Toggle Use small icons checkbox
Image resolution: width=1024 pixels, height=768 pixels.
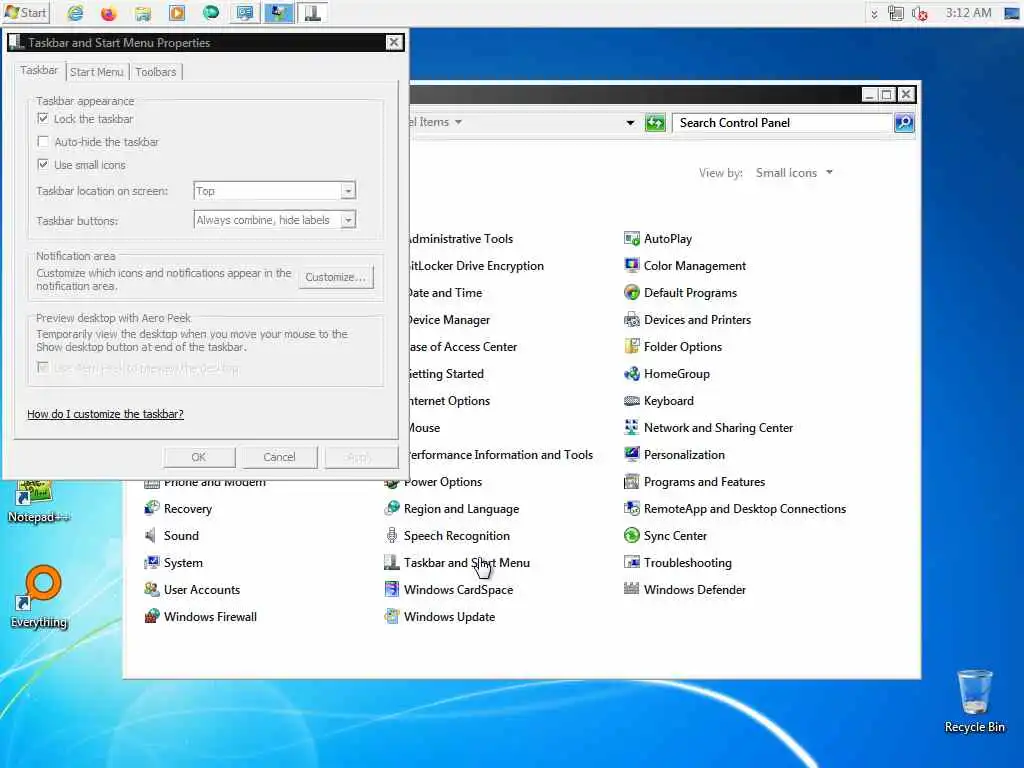tap(43, 165)
